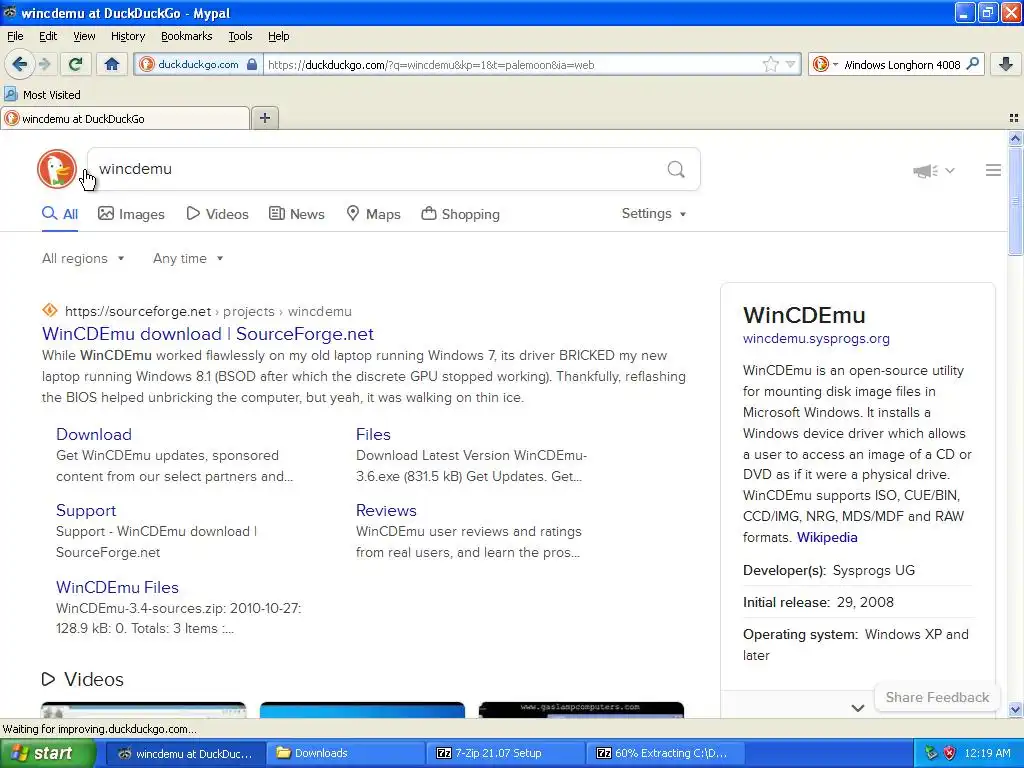Open the gaslampcomputers video thumbnail
This screenshot has height=768, width=1024.
581,710
